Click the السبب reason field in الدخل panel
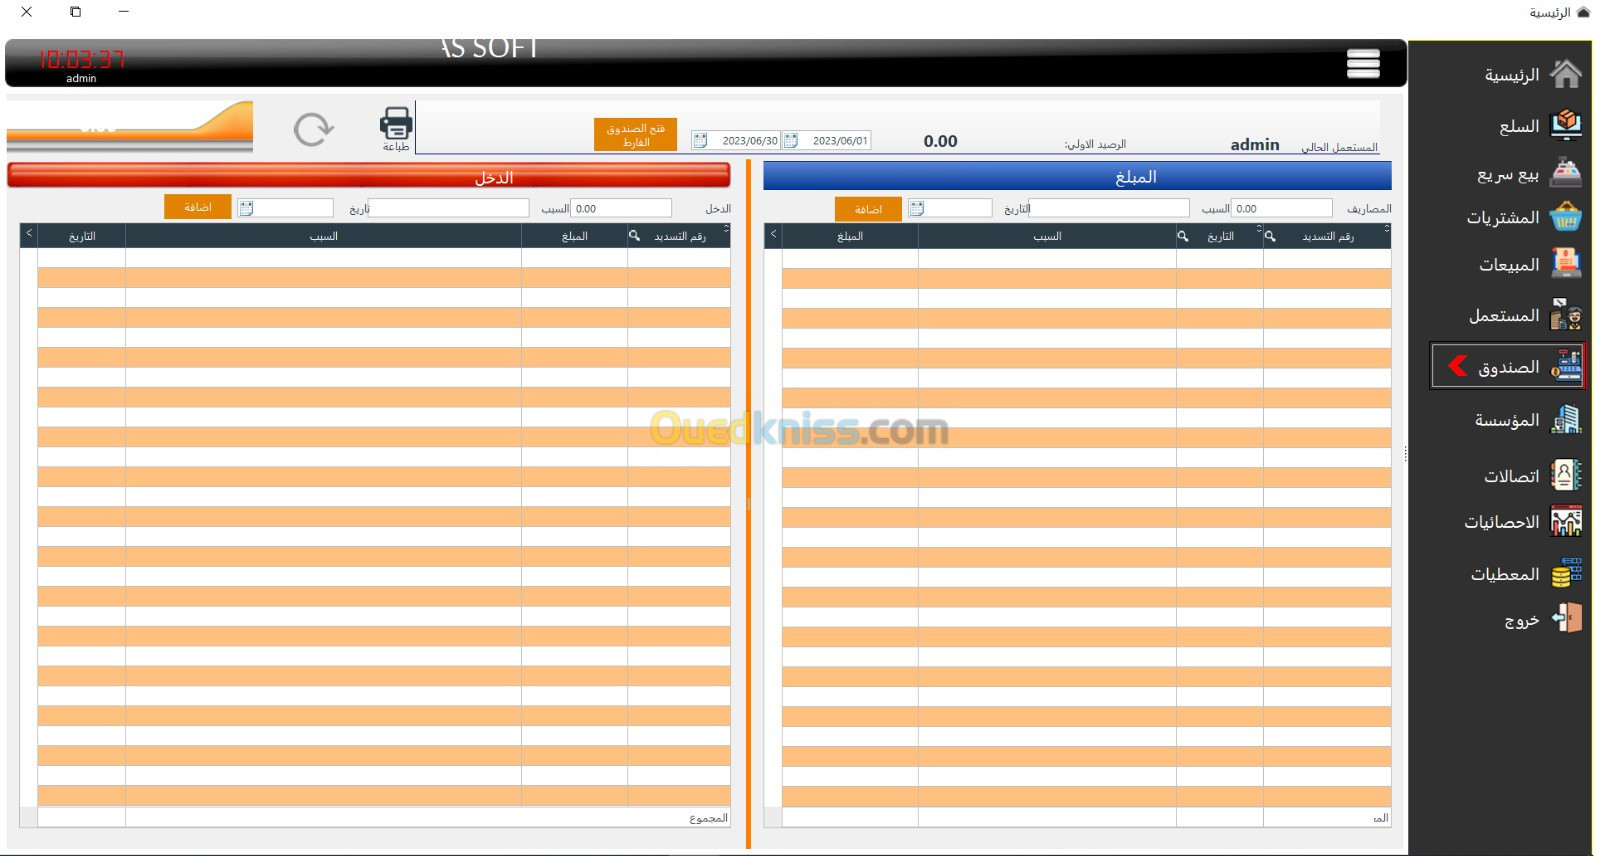The image size is (1600, 856). click(x=449, y=208)
